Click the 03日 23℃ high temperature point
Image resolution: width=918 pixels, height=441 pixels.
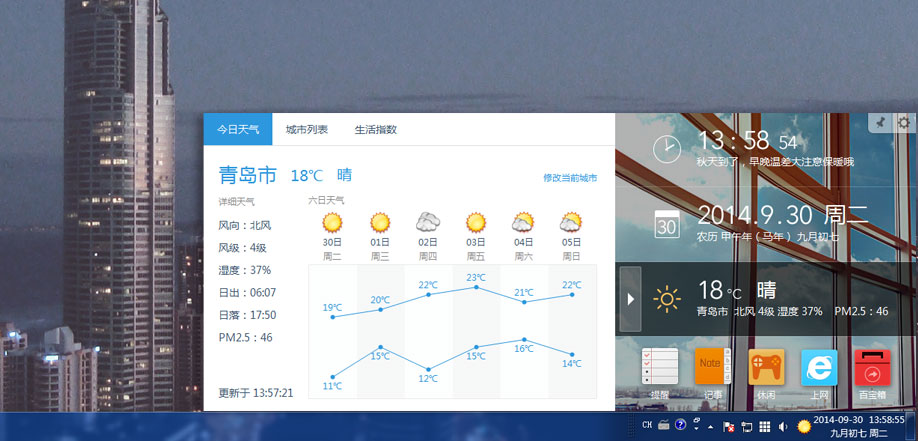click(476, 288)
